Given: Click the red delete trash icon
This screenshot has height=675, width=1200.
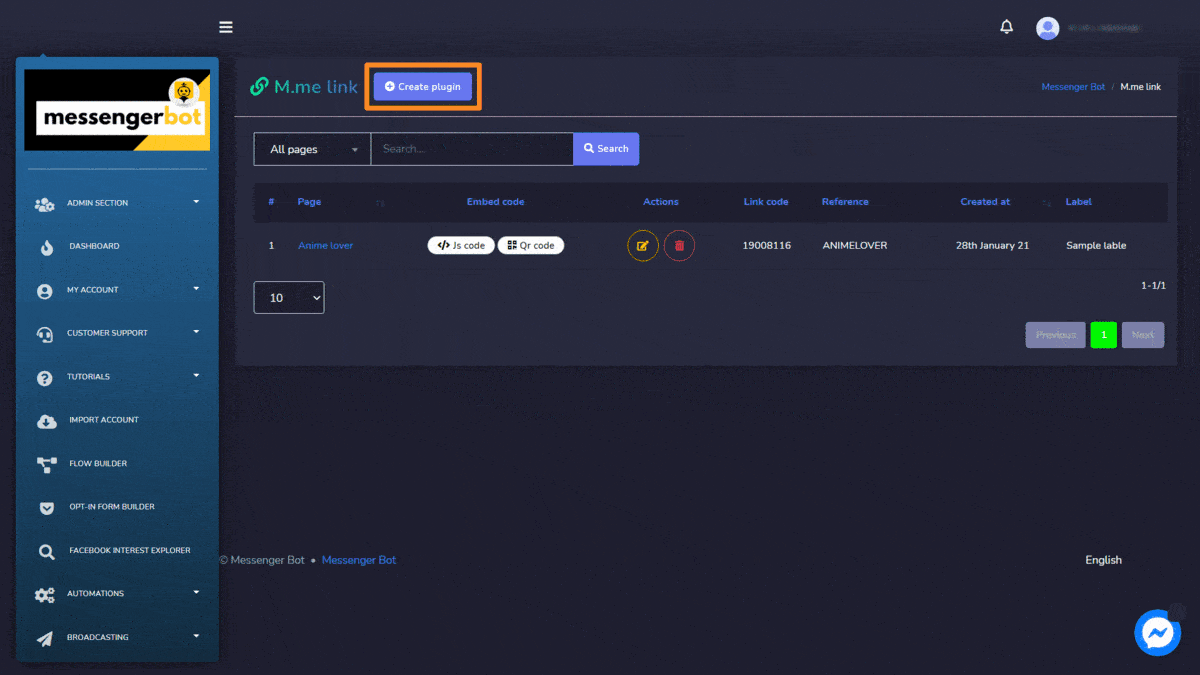Looking at the screenshot, I should 679,245.
